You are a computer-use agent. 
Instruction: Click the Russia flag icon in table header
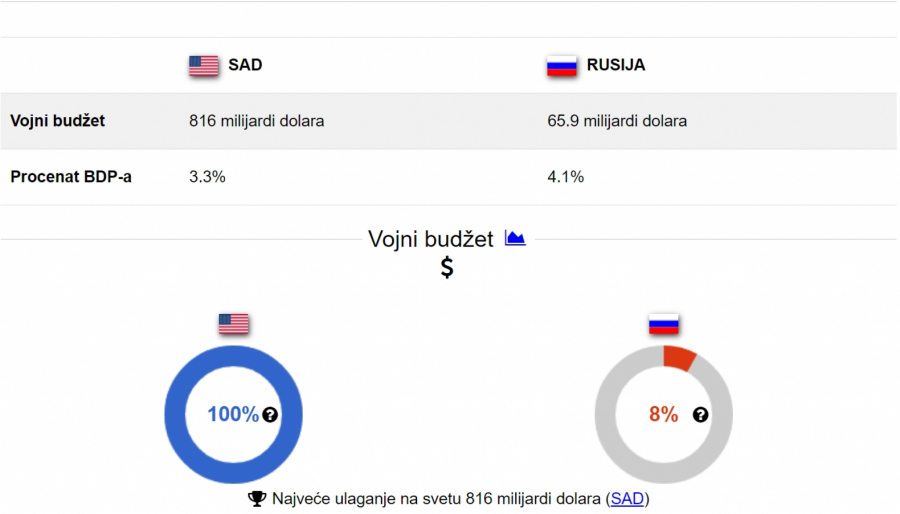[x=562, y=66]
